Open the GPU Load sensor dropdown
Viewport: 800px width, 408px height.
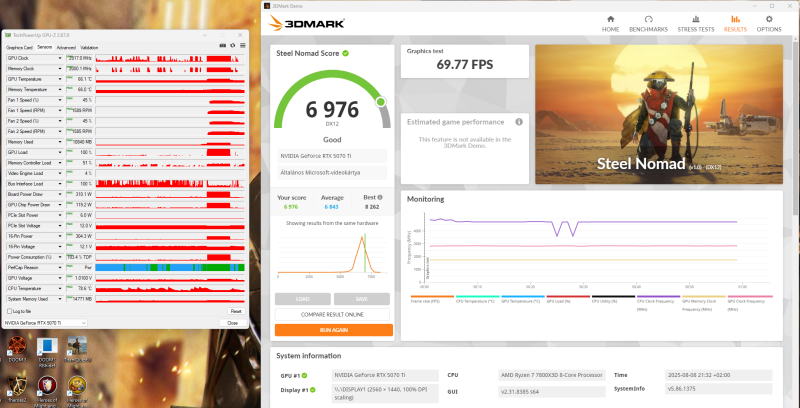tap(60, 152)
